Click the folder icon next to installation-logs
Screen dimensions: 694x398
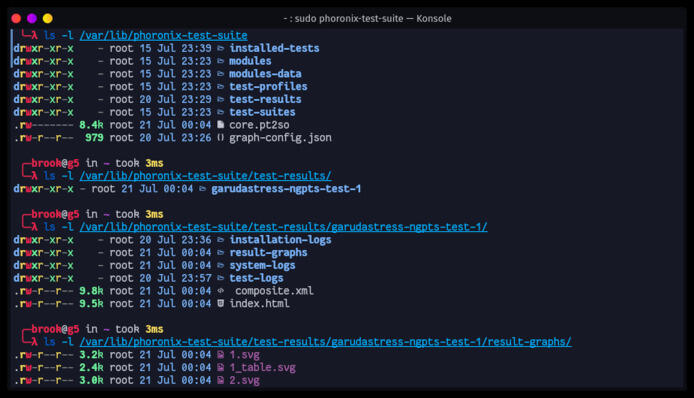click(220, 240)
